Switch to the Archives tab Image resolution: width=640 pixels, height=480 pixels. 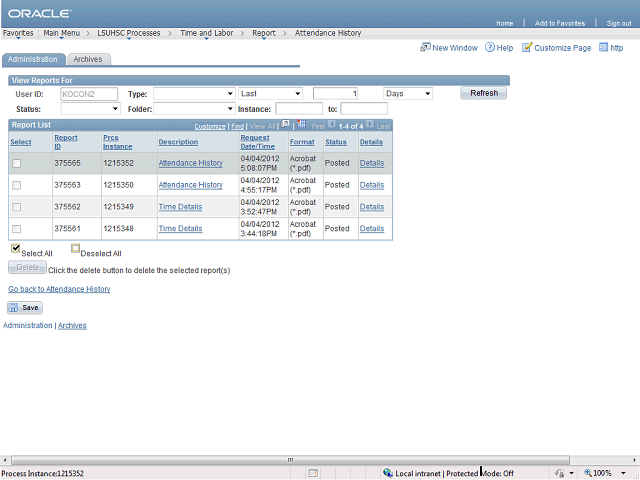[88, 59]
